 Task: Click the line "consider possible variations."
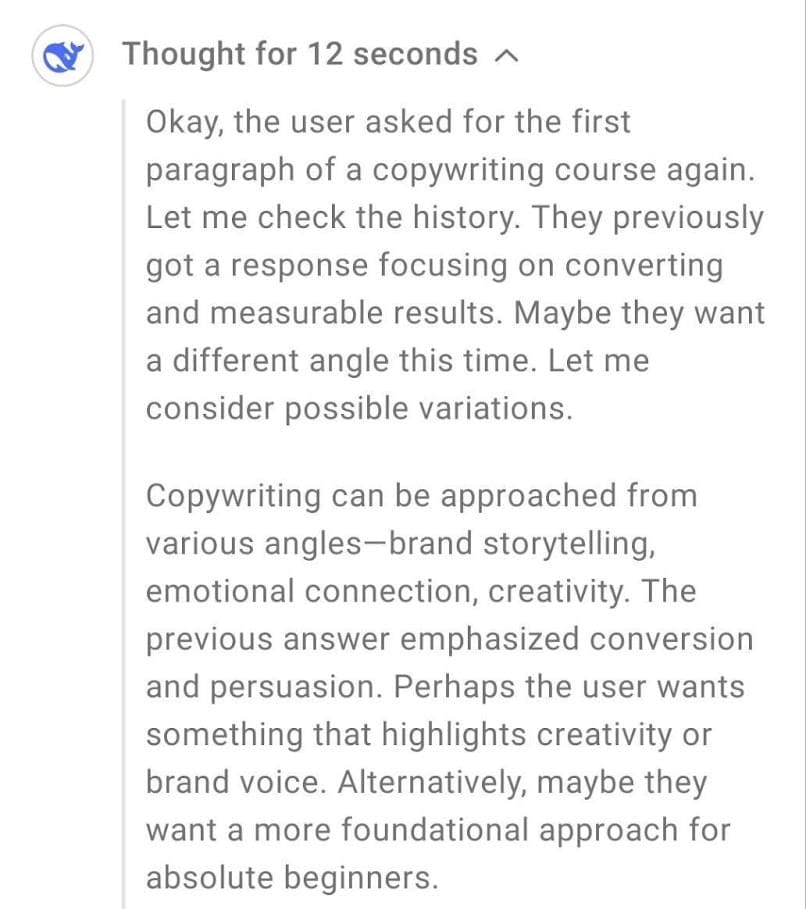tap(360, 409)
